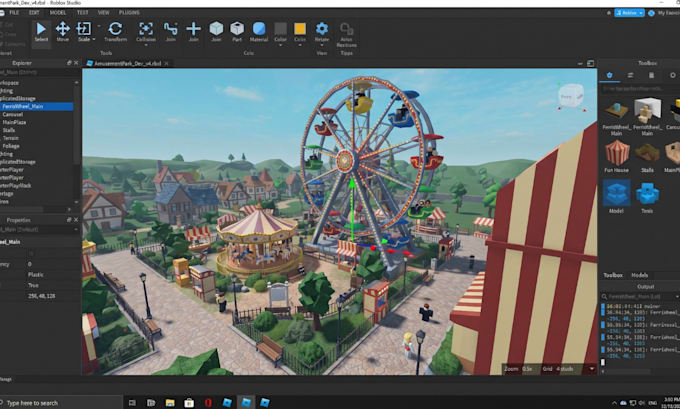
Task: Switch to the Models bottom tab
Action: point(639,275)
